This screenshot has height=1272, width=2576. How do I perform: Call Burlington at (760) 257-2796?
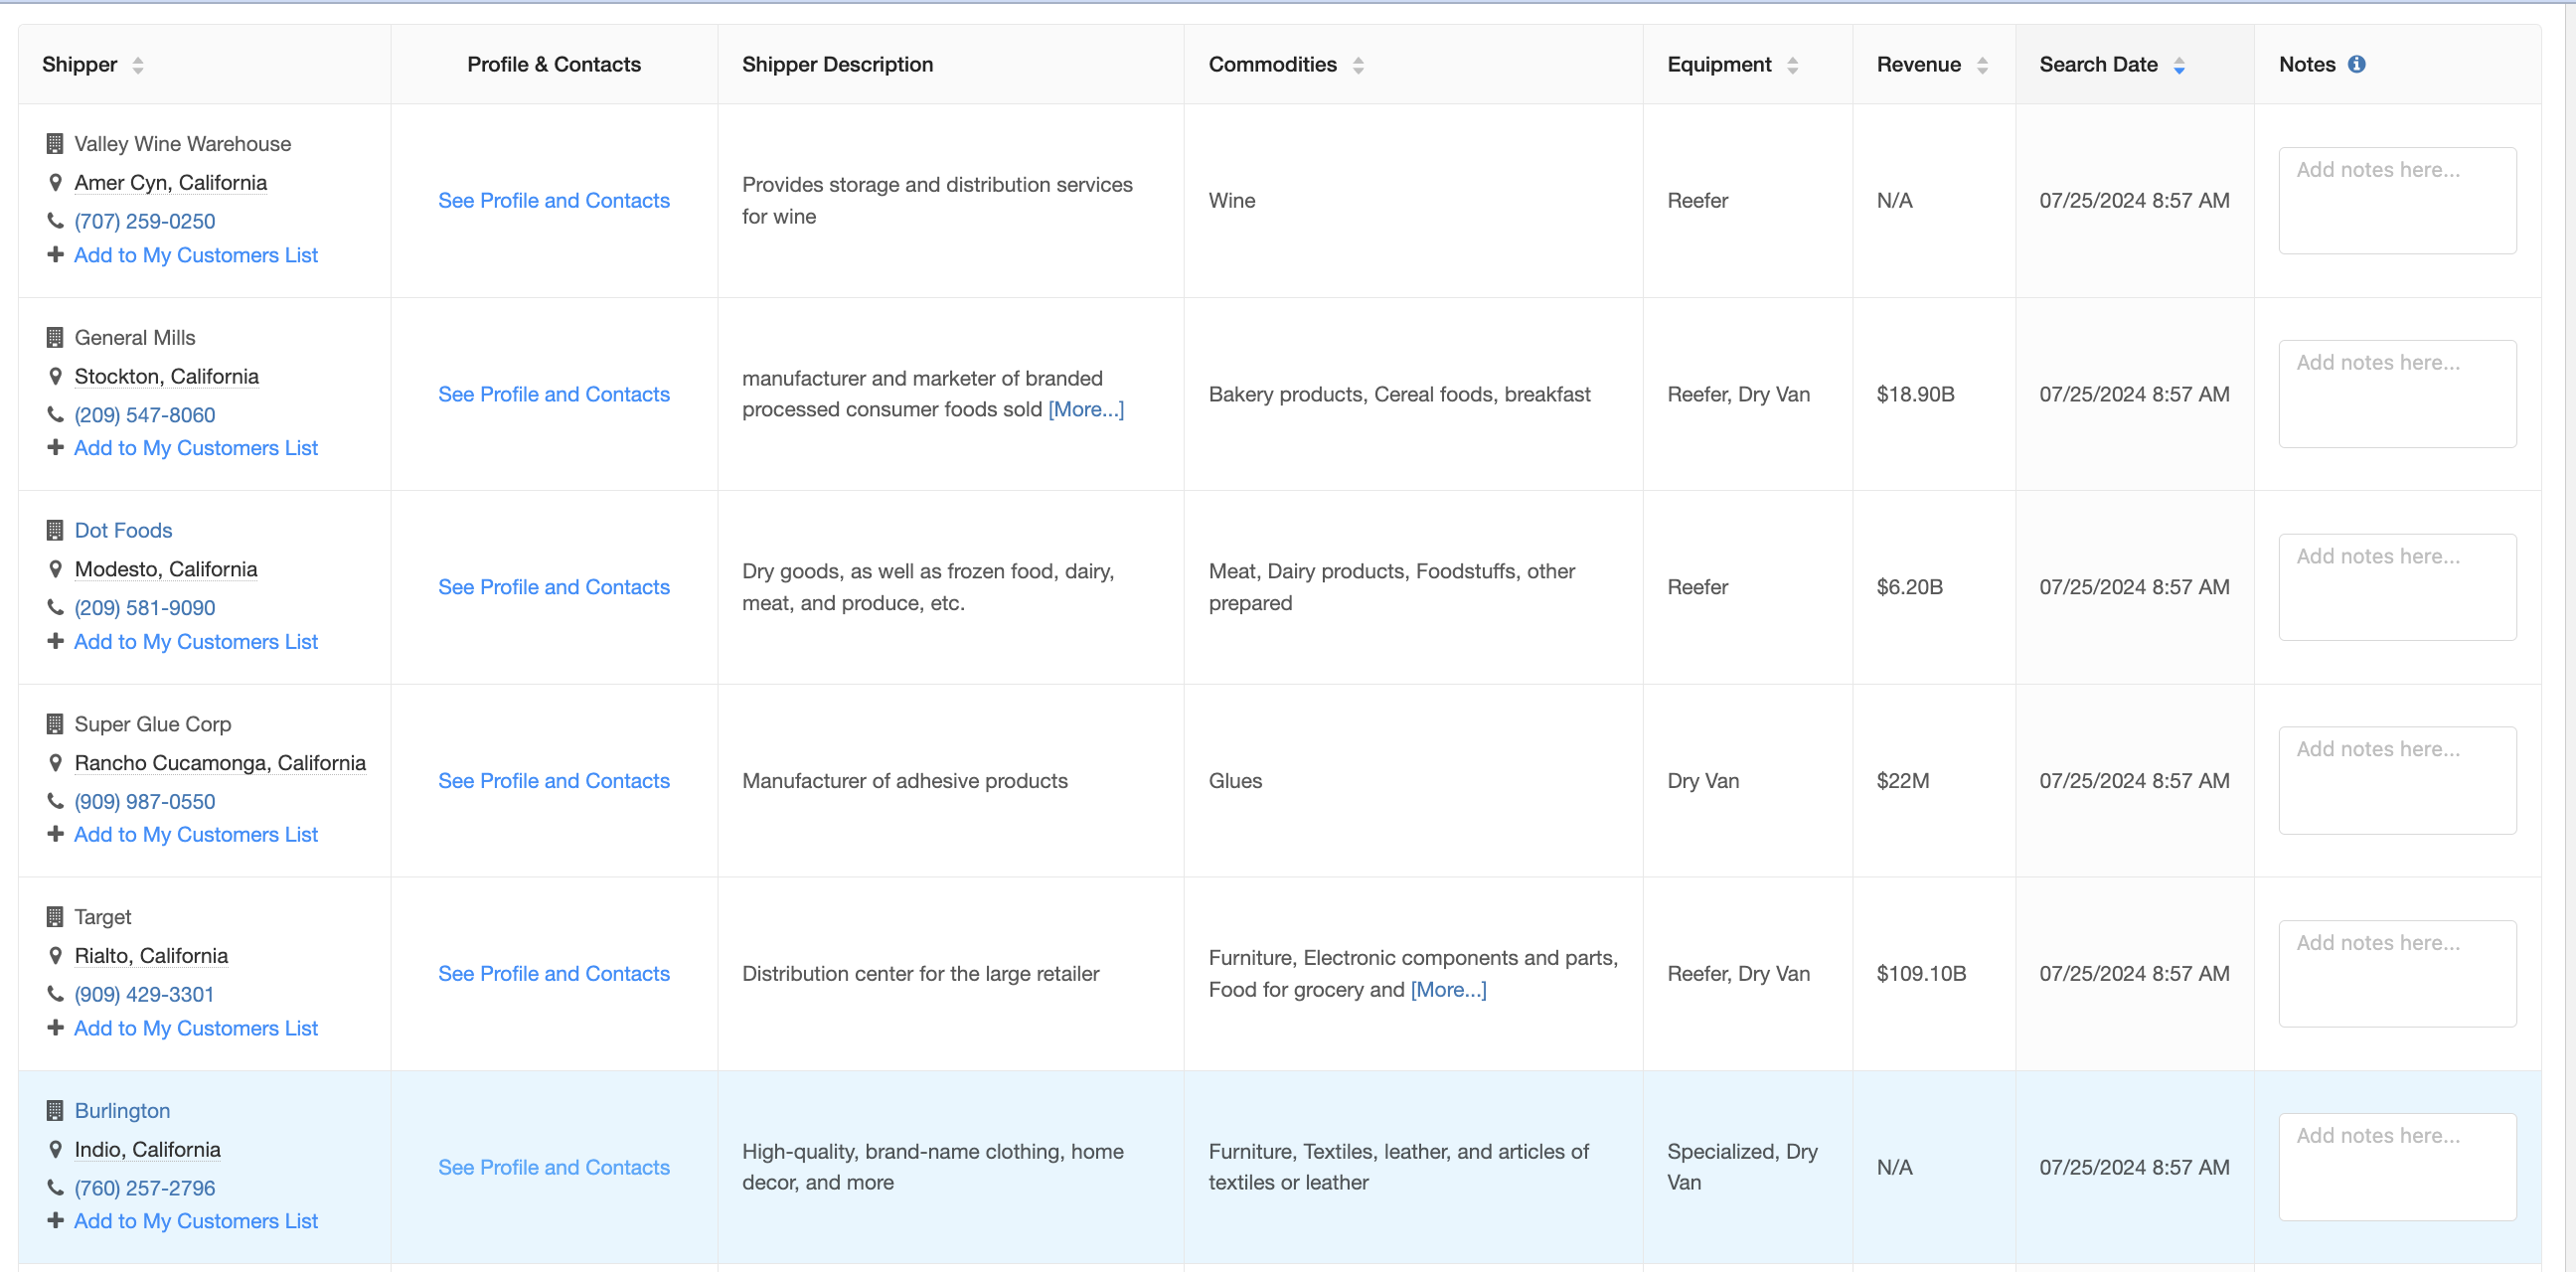click(145, 1188)
